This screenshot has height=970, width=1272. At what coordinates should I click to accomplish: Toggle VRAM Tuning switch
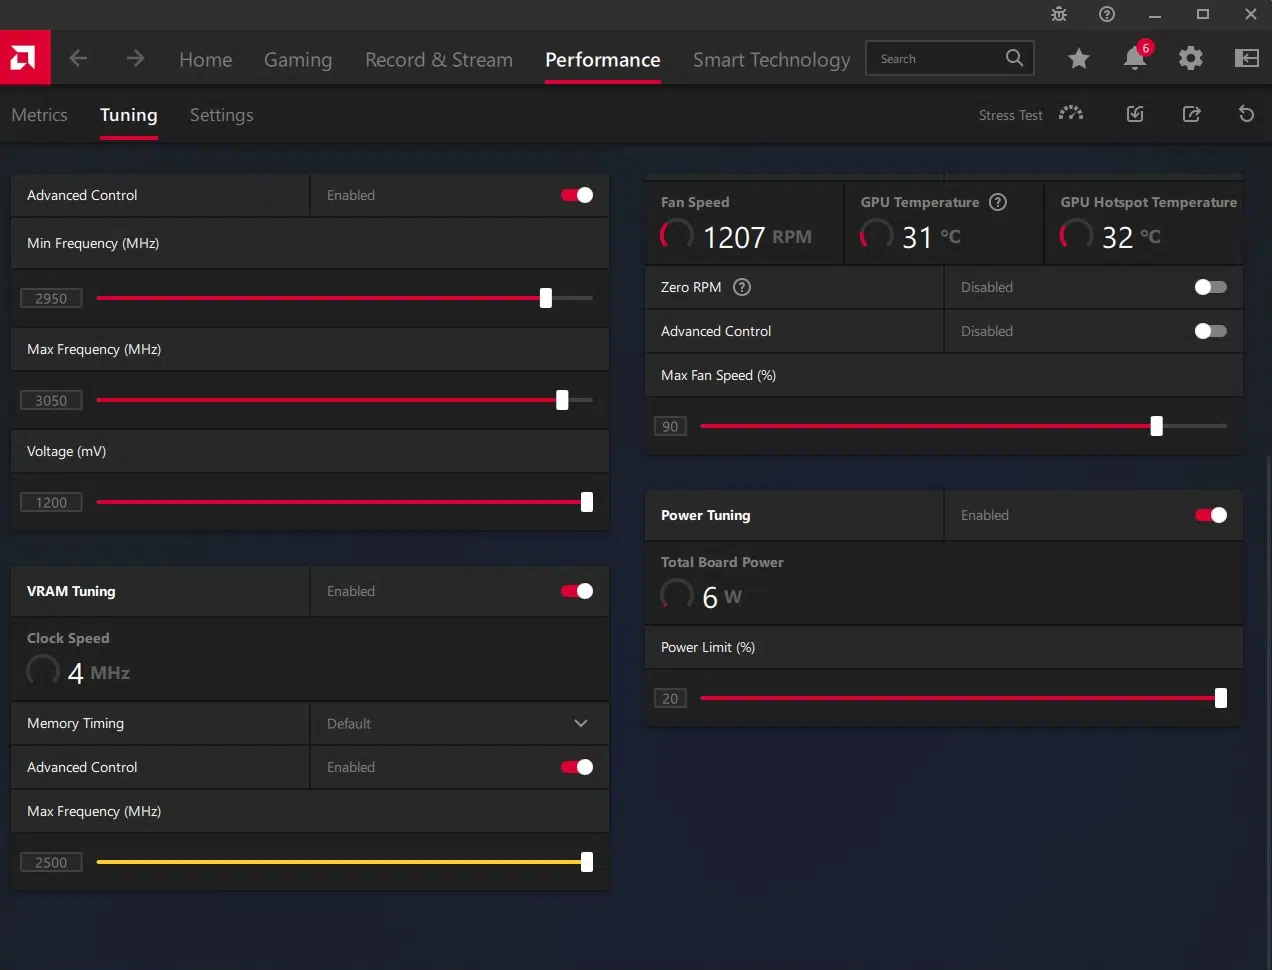coord(577,591)
